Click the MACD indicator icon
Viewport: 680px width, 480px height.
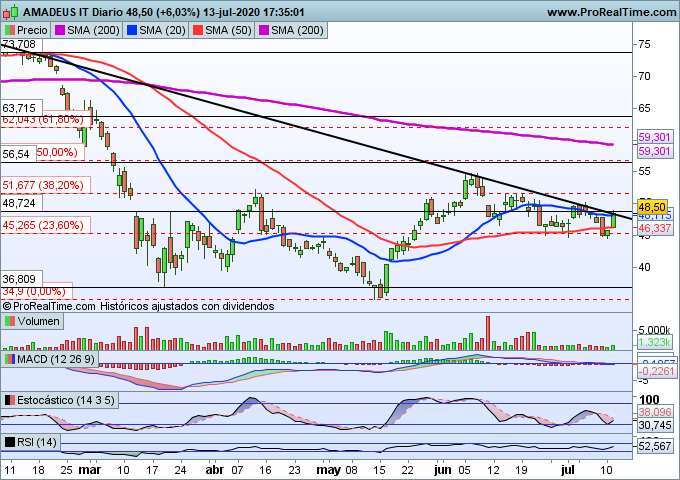click(x=11, y=358)
